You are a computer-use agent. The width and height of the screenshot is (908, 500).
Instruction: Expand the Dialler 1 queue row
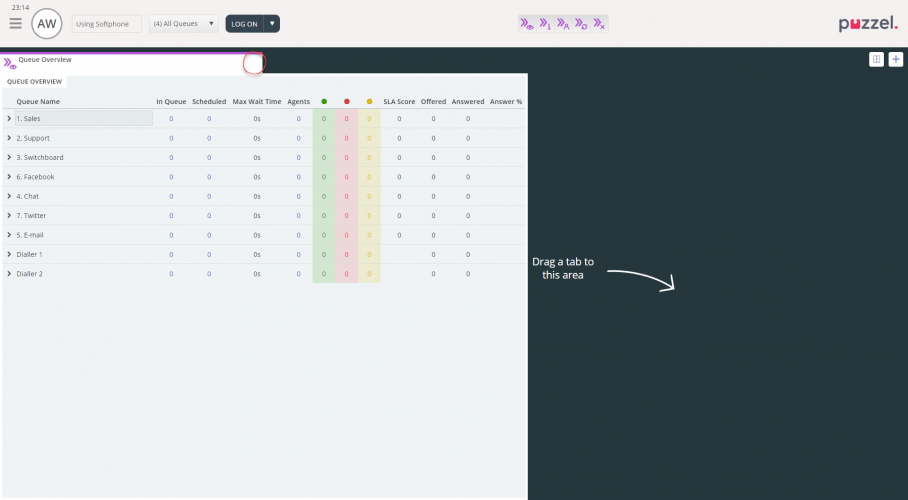point(9,254)
